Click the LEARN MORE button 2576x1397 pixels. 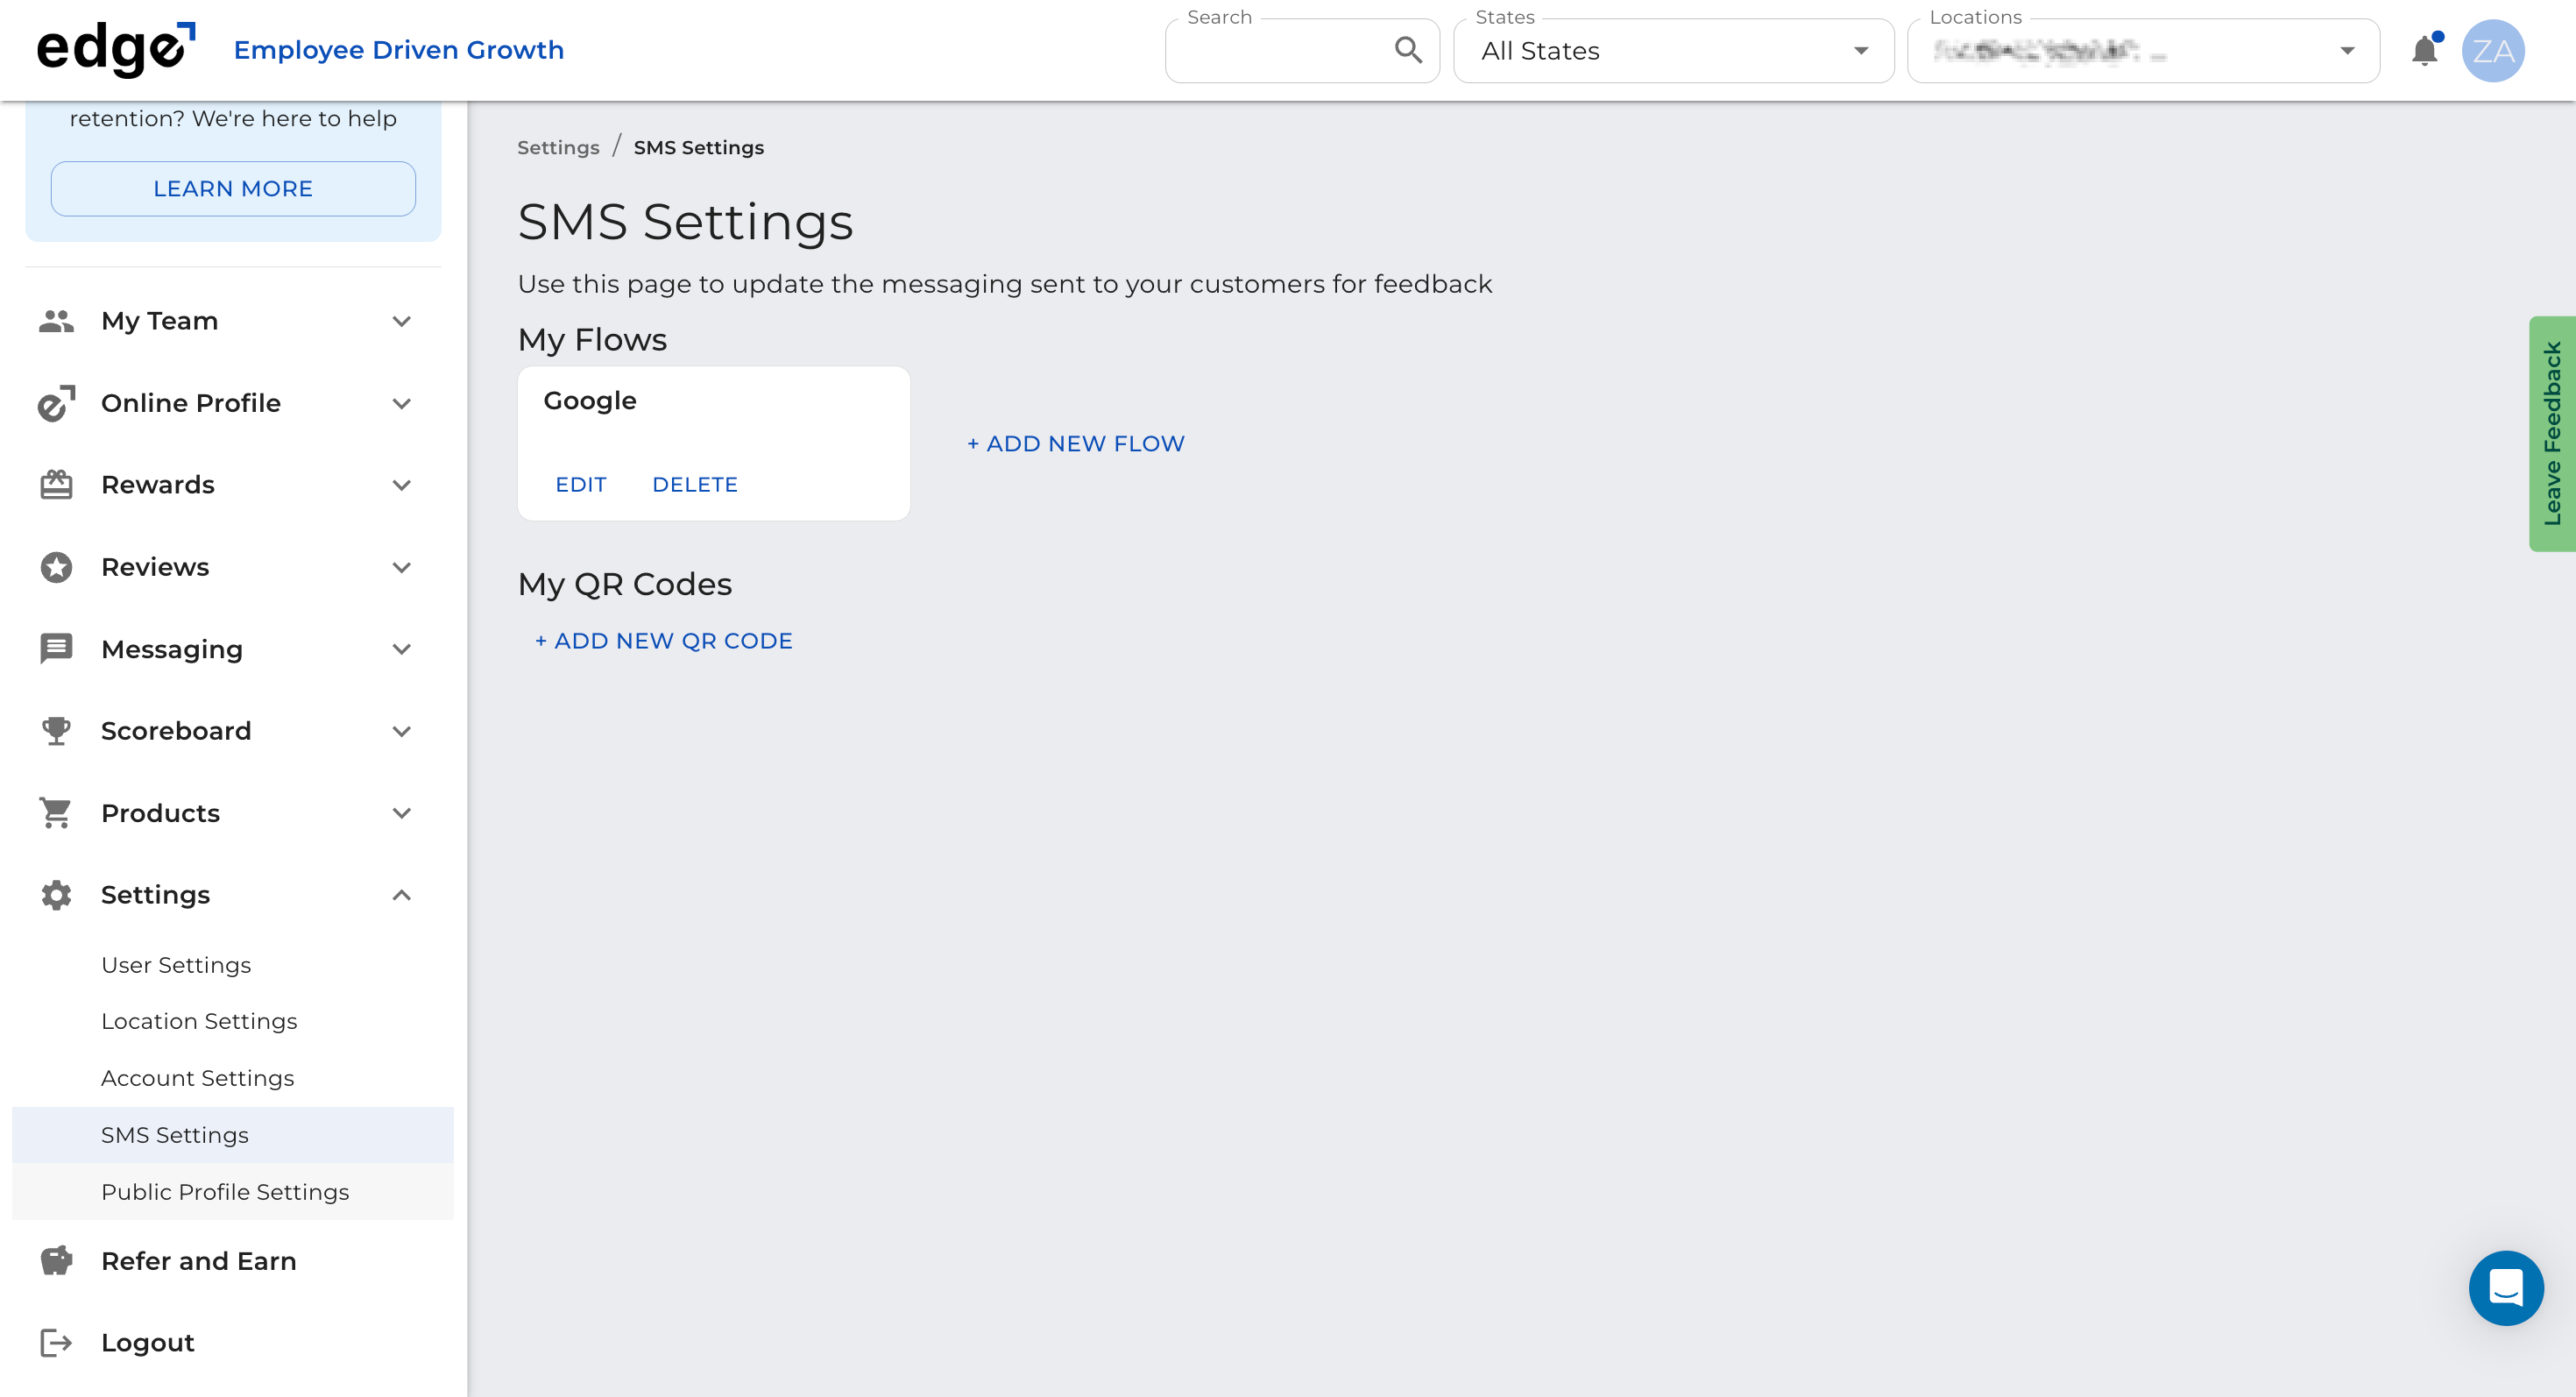233,189
